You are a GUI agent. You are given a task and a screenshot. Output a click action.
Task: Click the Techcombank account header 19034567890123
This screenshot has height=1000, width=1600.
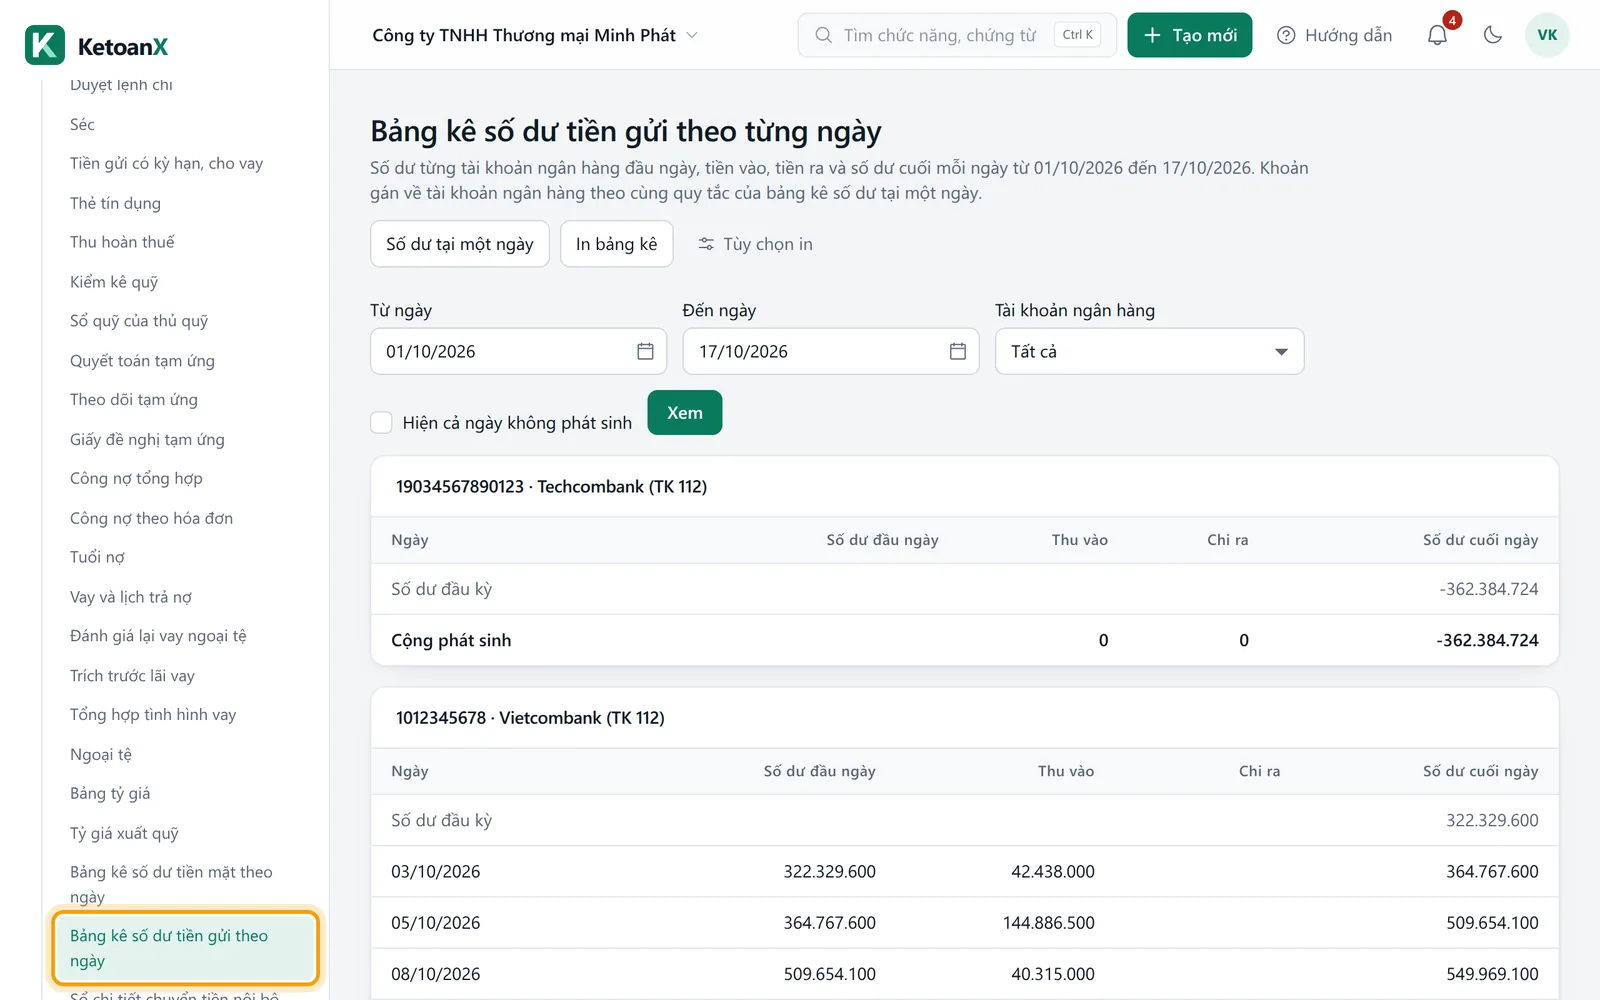point(551,486)
